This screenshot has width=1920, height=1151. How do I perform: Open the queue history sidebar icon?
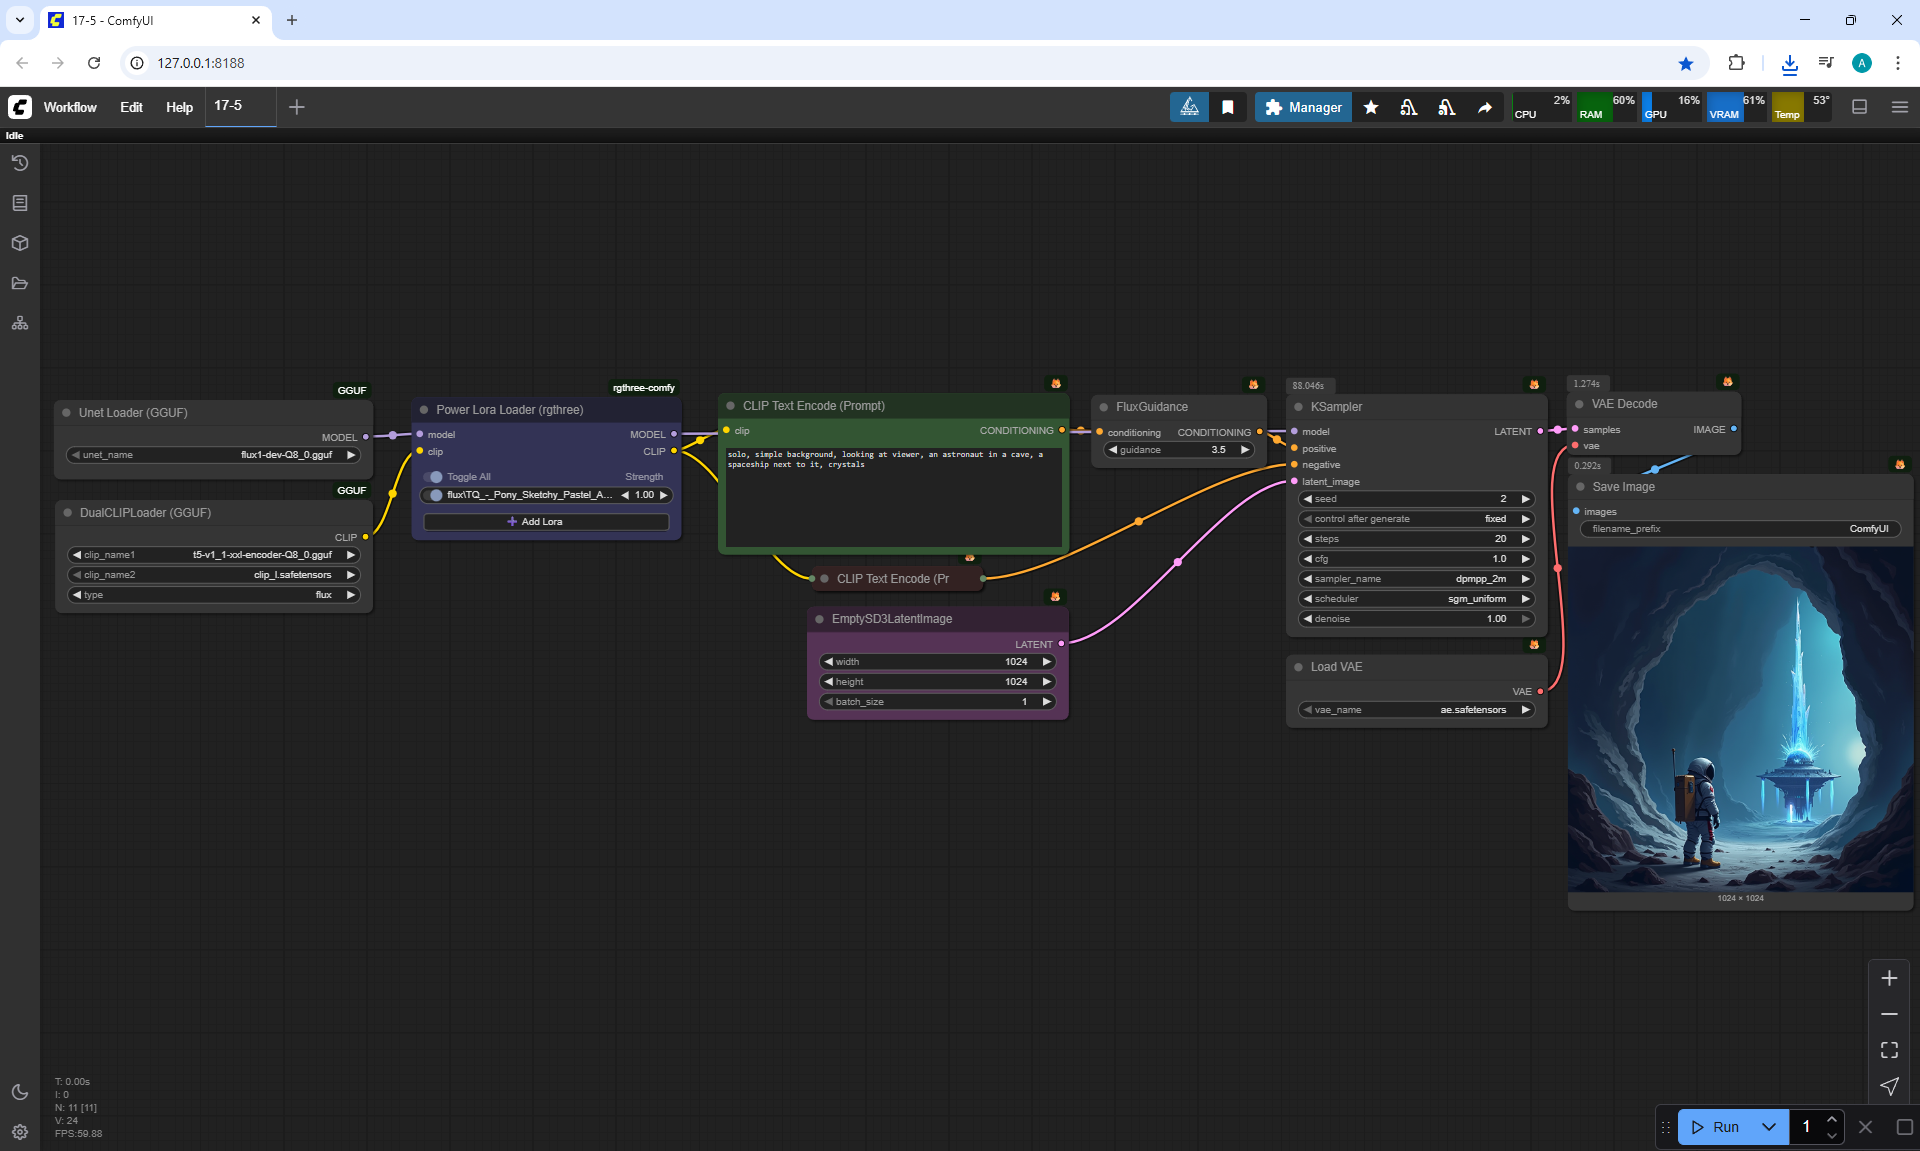[20, 163]
